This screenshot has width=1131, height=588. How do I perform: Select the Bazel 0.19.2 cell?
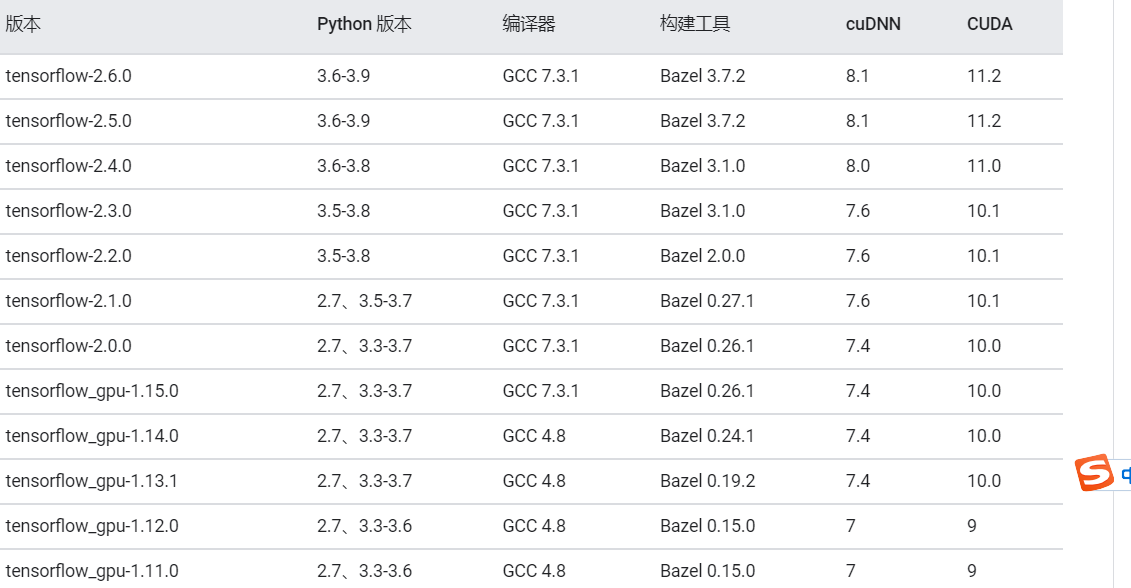pos(708,481)
